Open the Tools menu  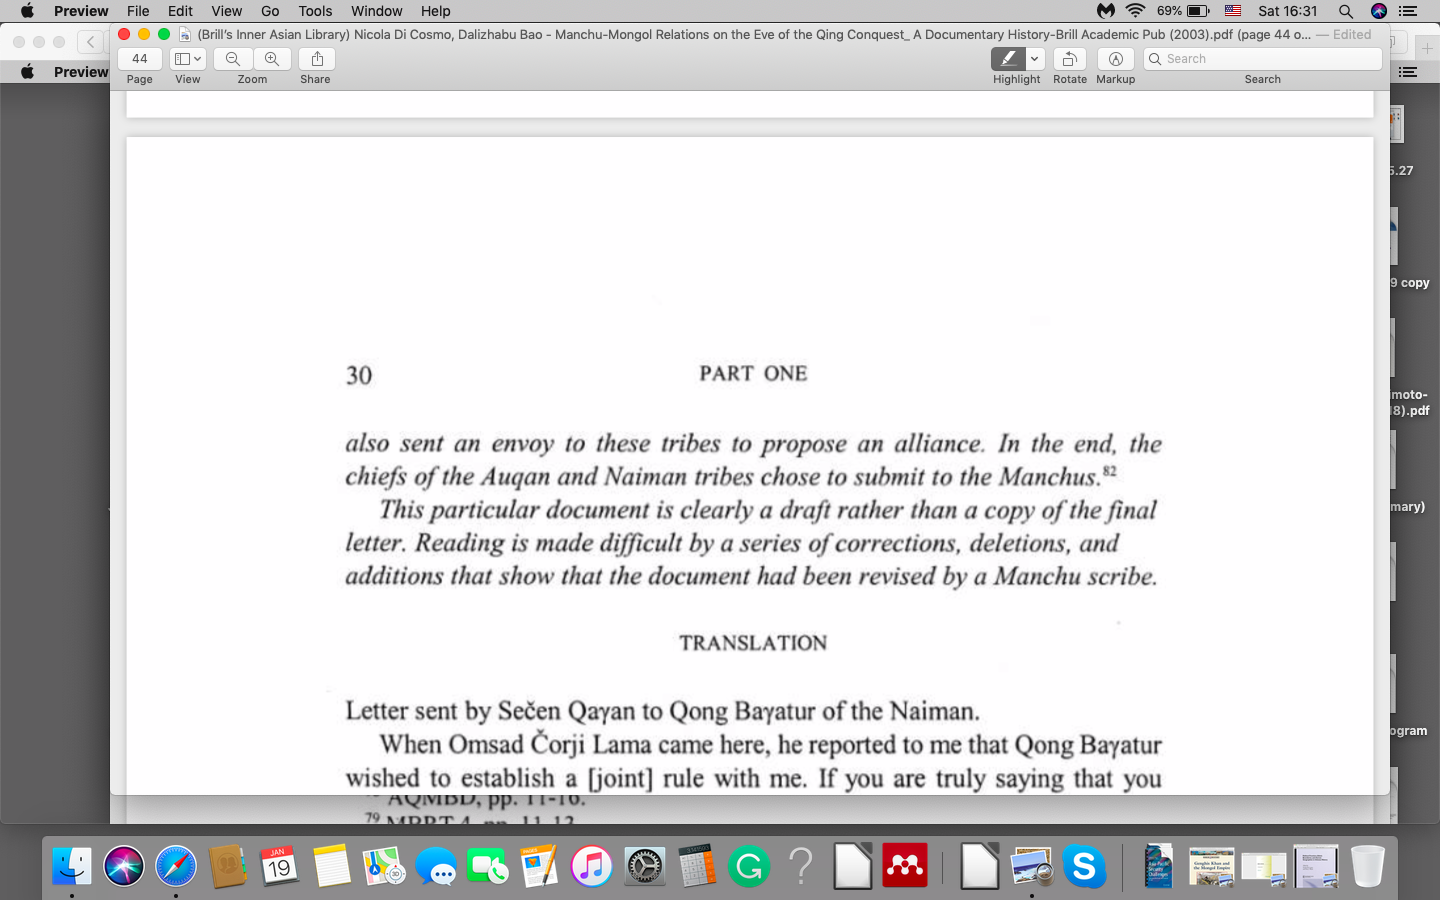[315, 11]
